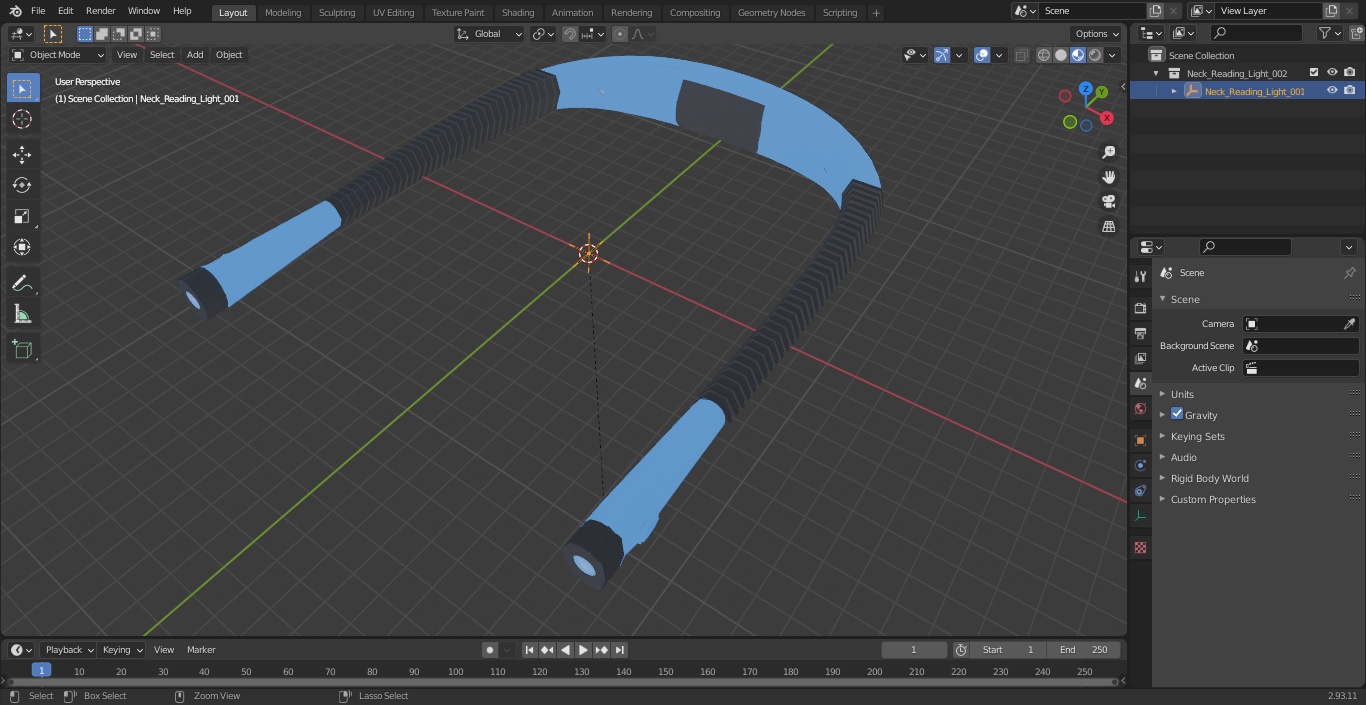1366x705 pixels.
Task: Select the Select Box tool
Action: [22, 88]
